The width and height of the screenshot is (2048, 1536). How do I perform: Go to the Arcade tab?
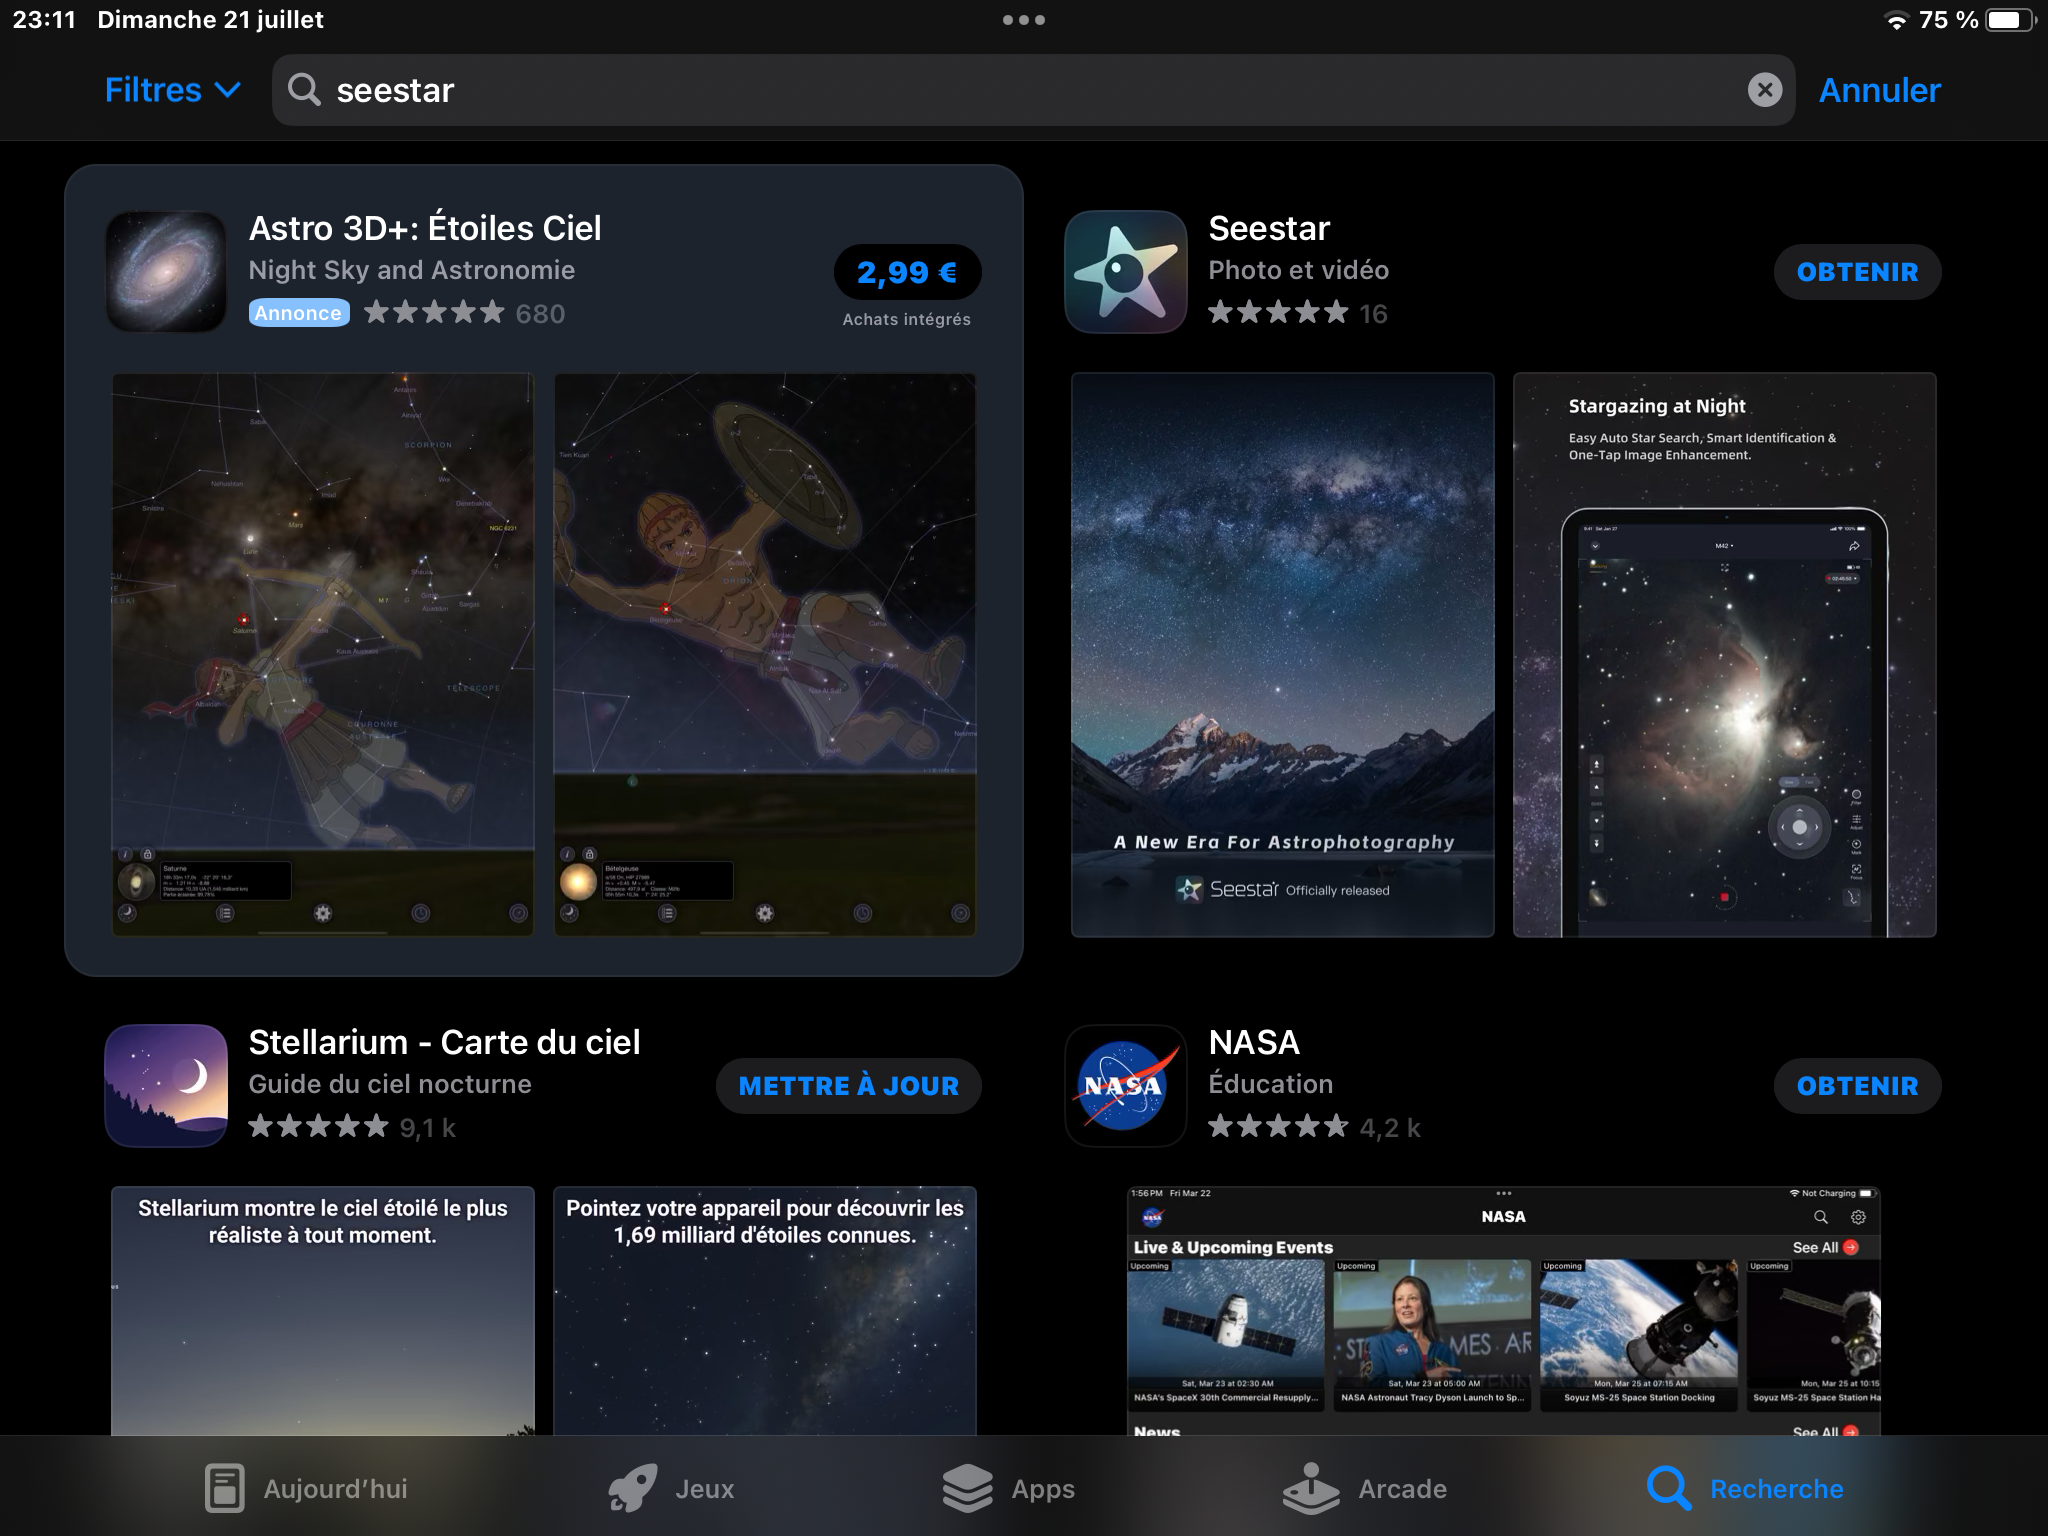click(x=1365, y=1489)
